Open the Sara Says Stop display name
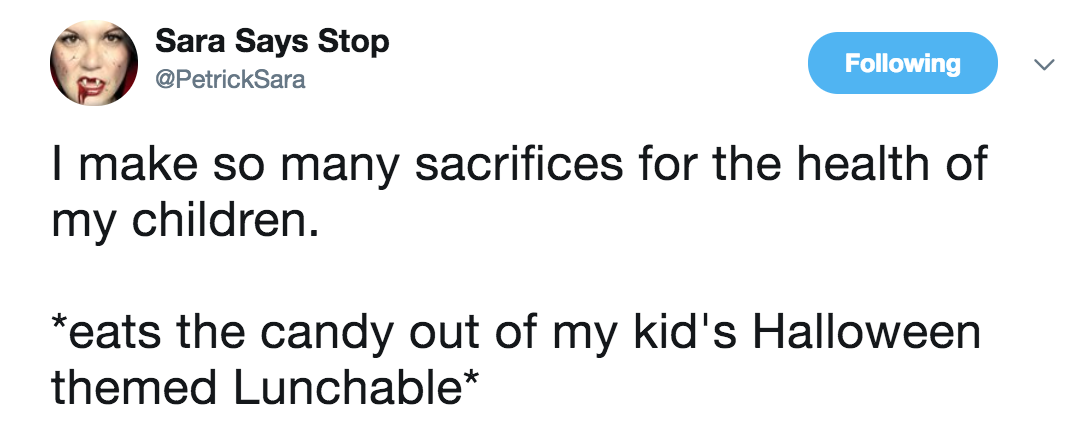Image resolution: width=1074 pixels, height=428 pixels. click(272, 43)
